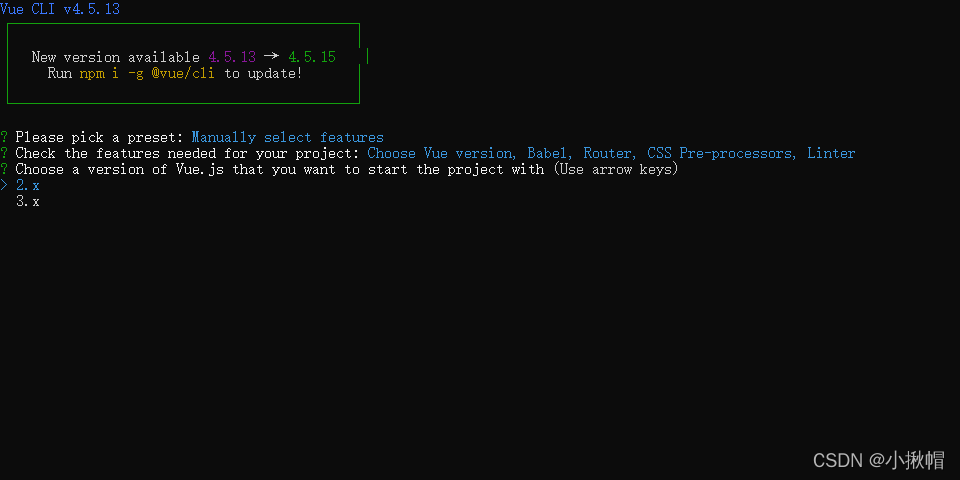960x480 pixels.
Task: Click CSS Pre-processors in features list
Action: click(x=720, y=153)
